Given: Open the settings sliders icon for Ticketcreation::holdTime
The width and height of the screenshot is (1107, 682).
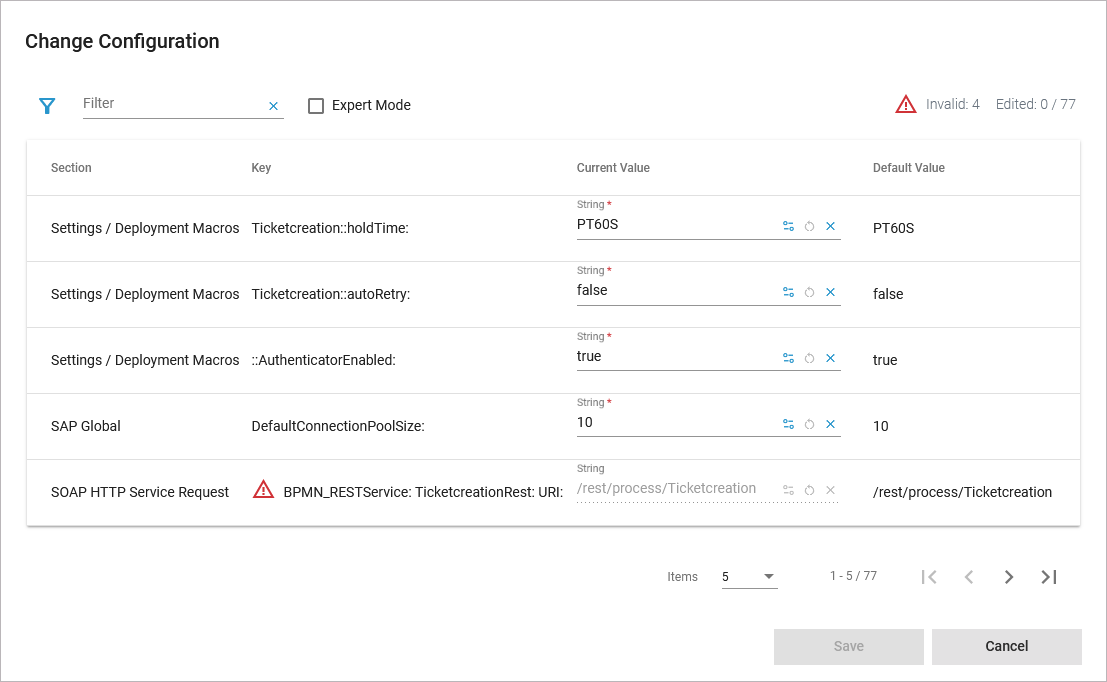Looking at the screenshot, I should (788, 227).
